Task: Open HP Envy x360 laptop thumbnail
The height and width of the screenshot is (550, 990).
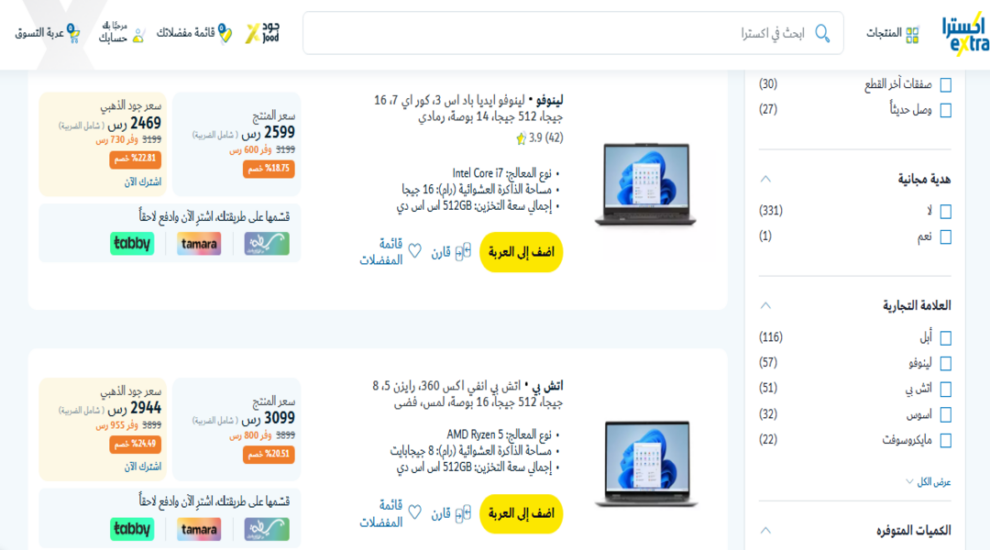Action: coord(646,463)
